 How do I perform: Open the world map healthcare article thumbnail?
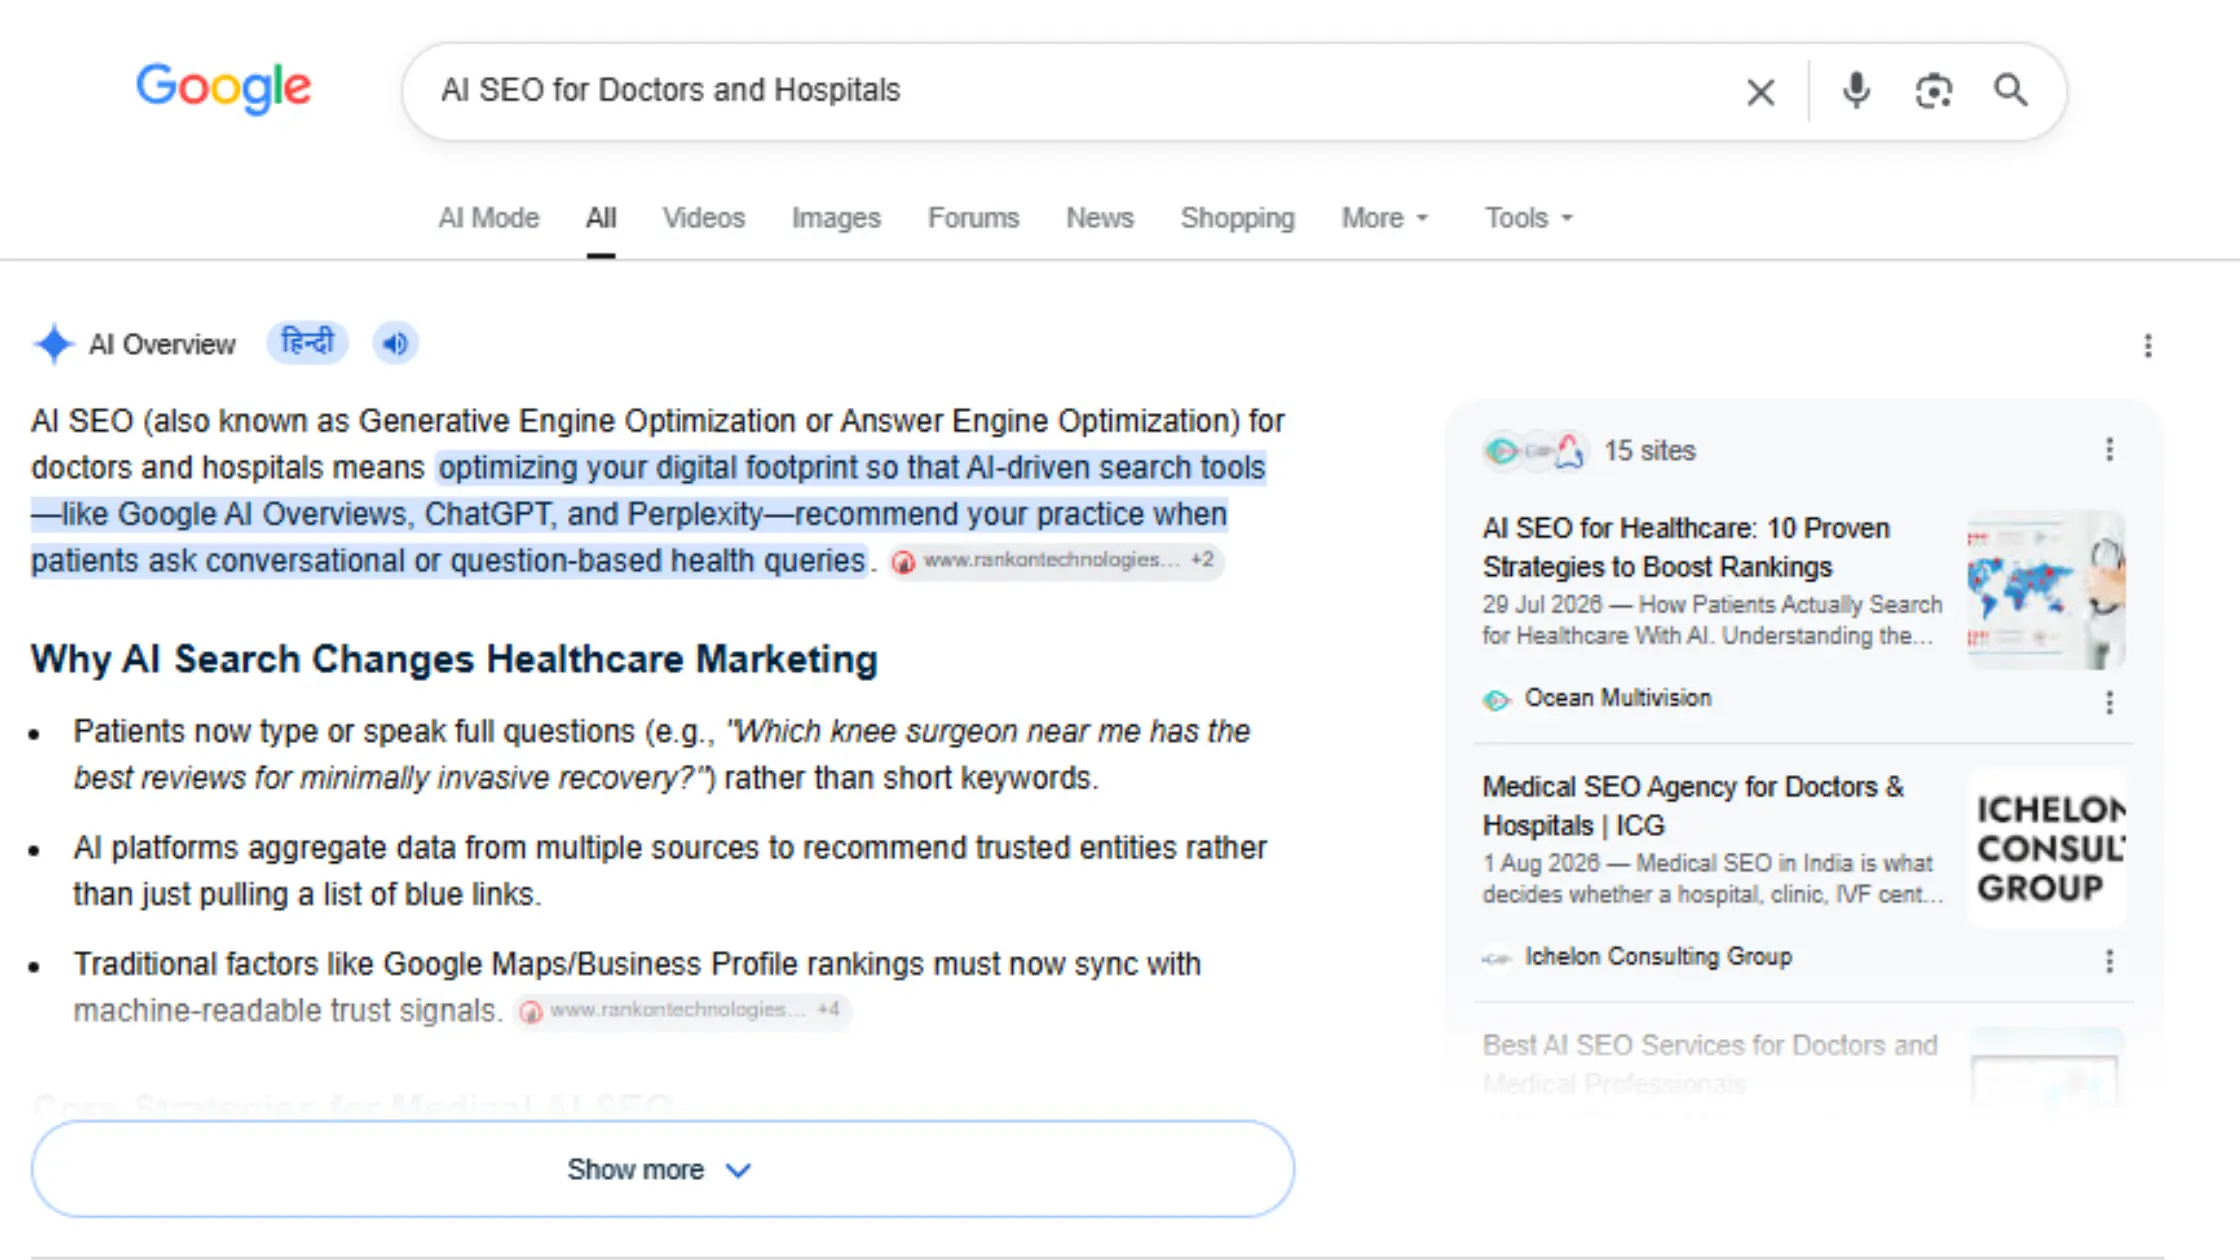tap(2046, 590)
